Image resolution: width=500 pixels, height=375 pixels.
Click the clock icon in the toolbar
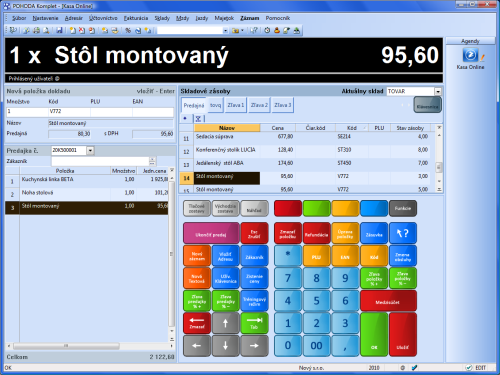tap(267, 30)
